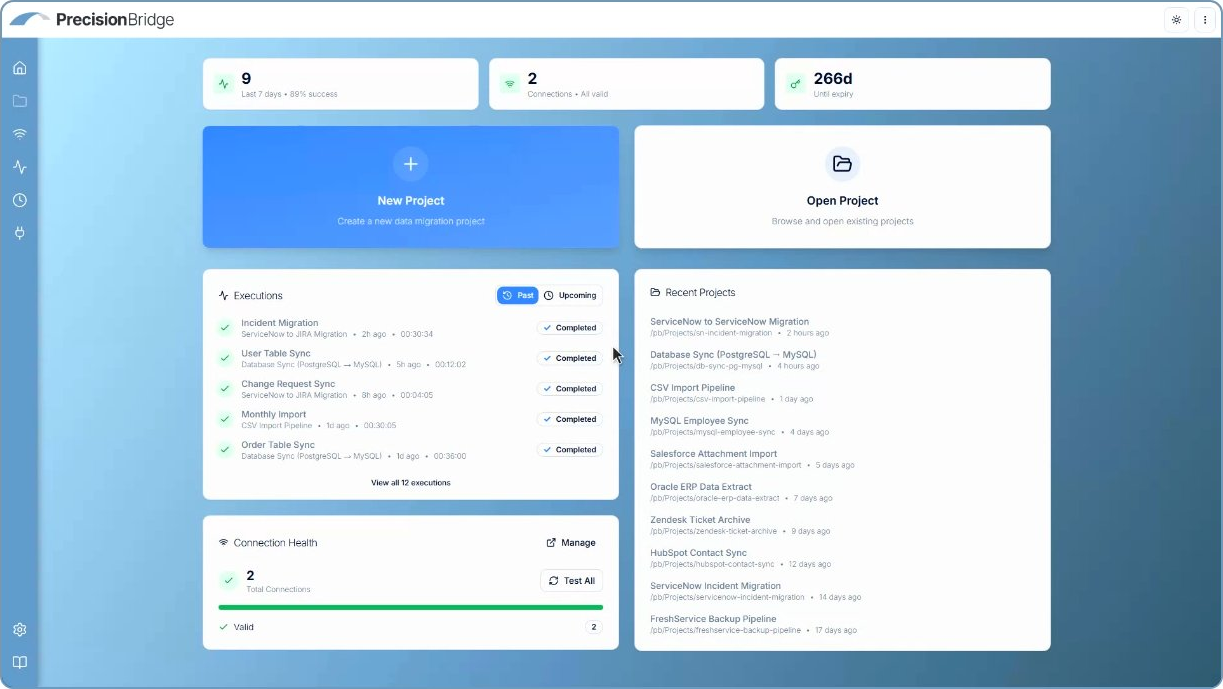This screenshot has height=689, width=1223.
Task: Open Zendesk Ticket Archive project
Action: [x=842, y=525]
